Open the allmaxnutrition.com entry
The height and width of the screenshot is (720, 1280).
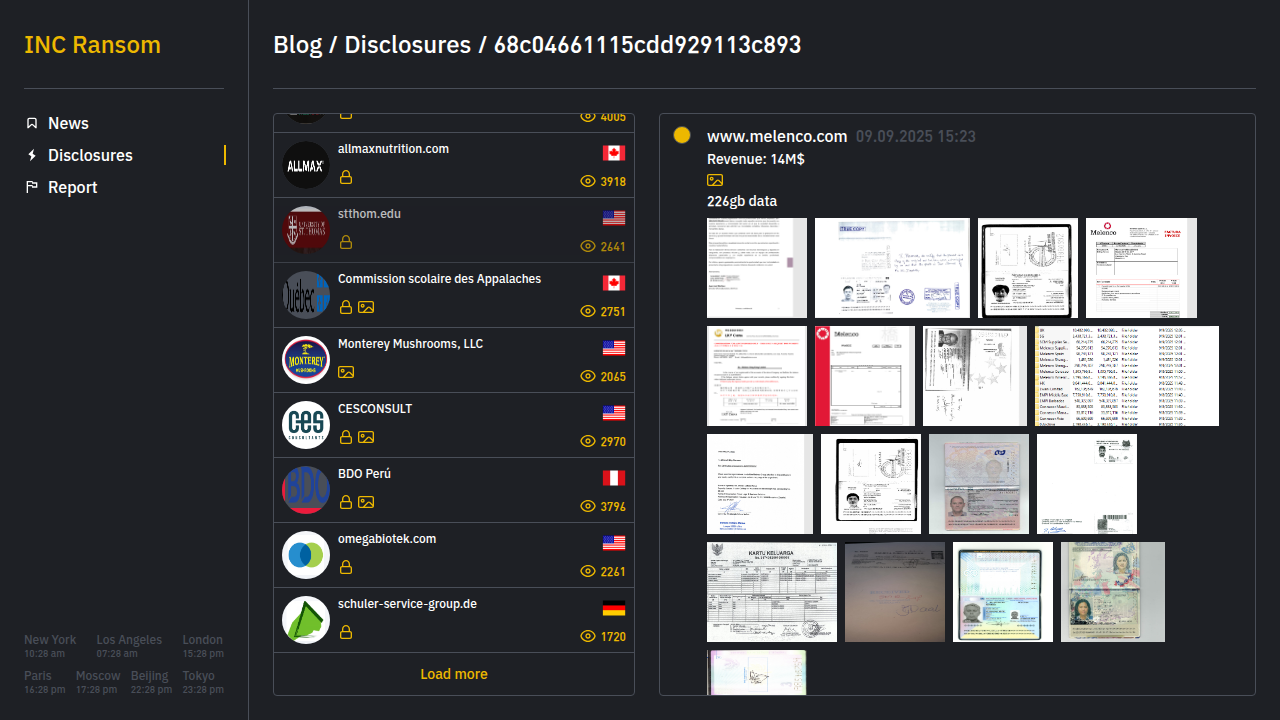[454, 165]
